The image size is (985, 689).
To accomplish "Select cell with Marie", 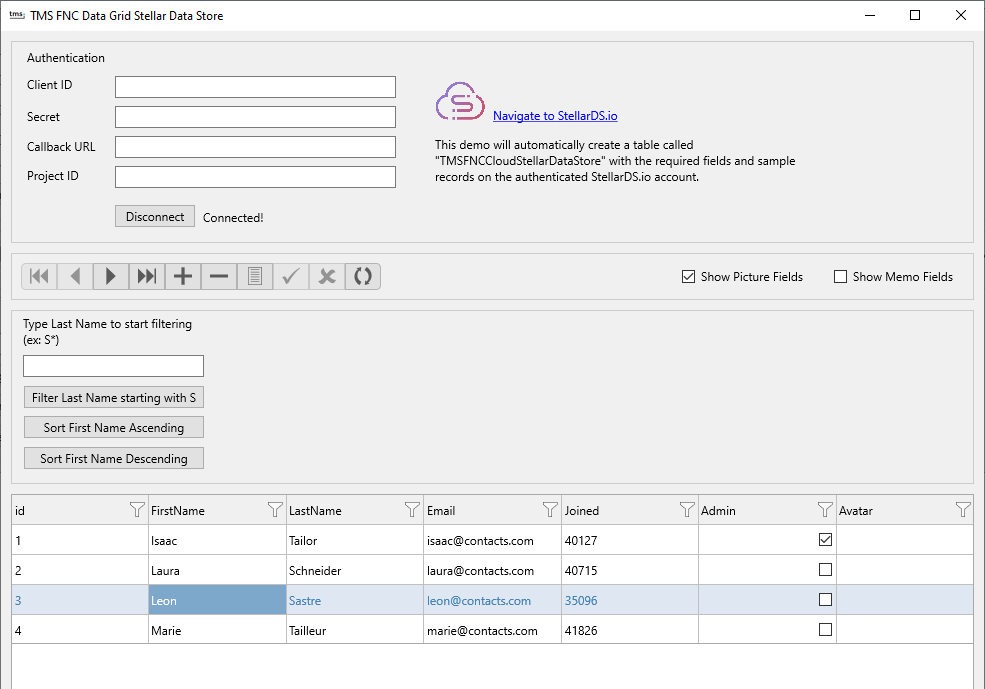I will tap(217, 630).
